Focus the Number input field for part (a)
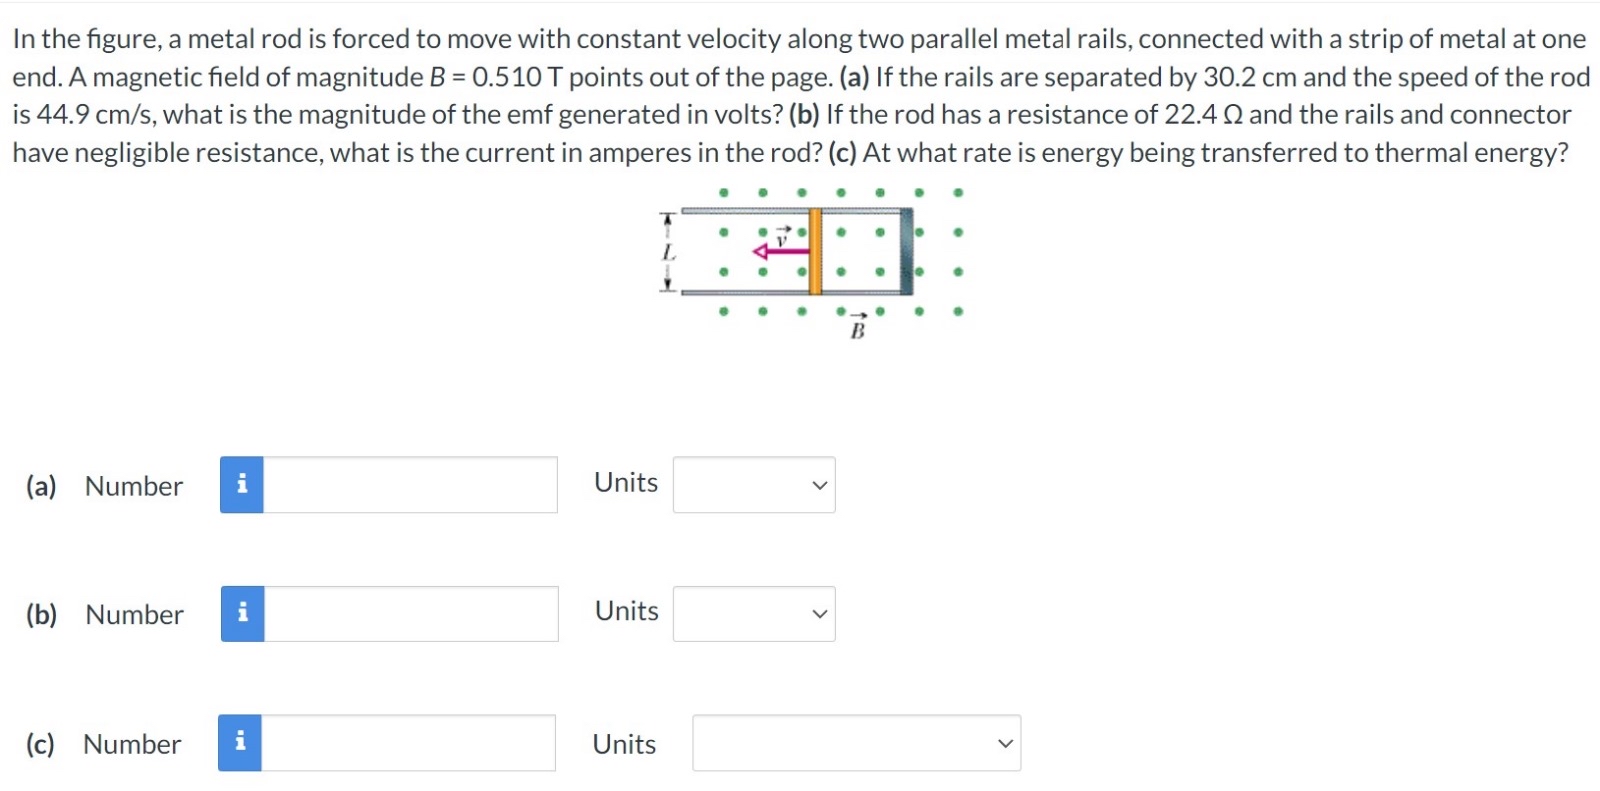This screenshot has height=791, width=1600. pos(410,485)
